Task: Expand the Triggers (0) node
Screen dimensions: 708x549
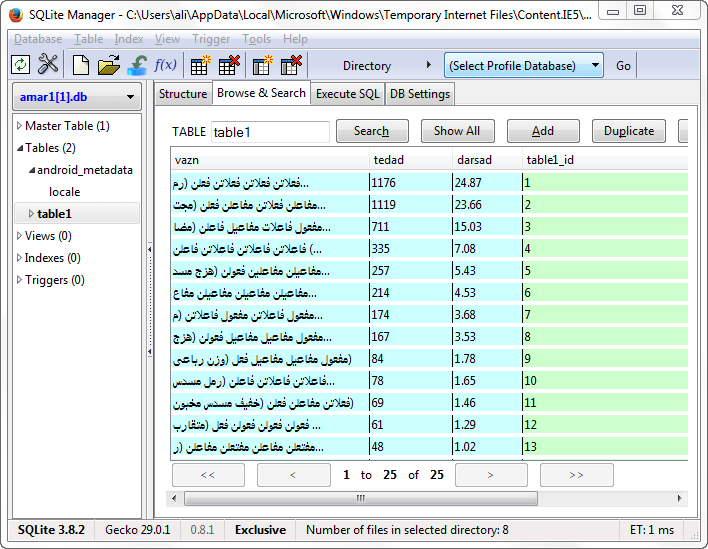Action: click(19, 280)
